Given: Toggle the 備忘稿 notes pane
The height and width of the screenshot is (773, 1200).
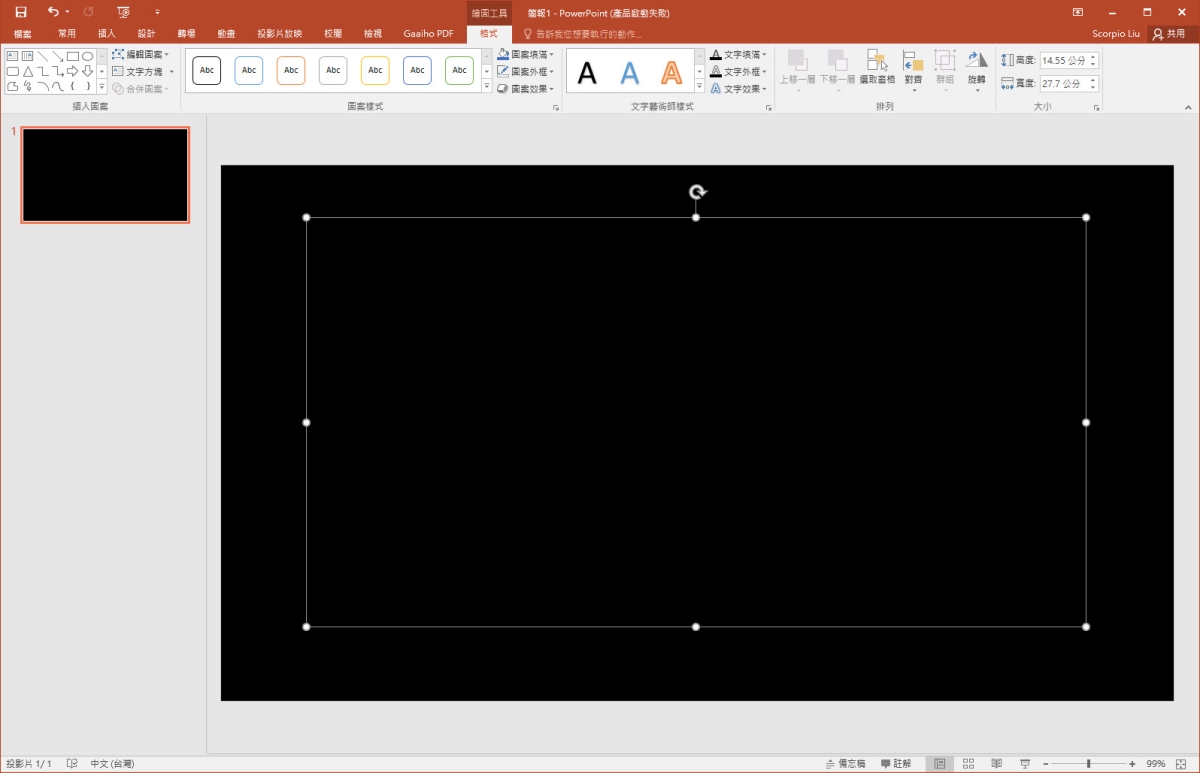Looking at the screenshot, I should 845,764.
